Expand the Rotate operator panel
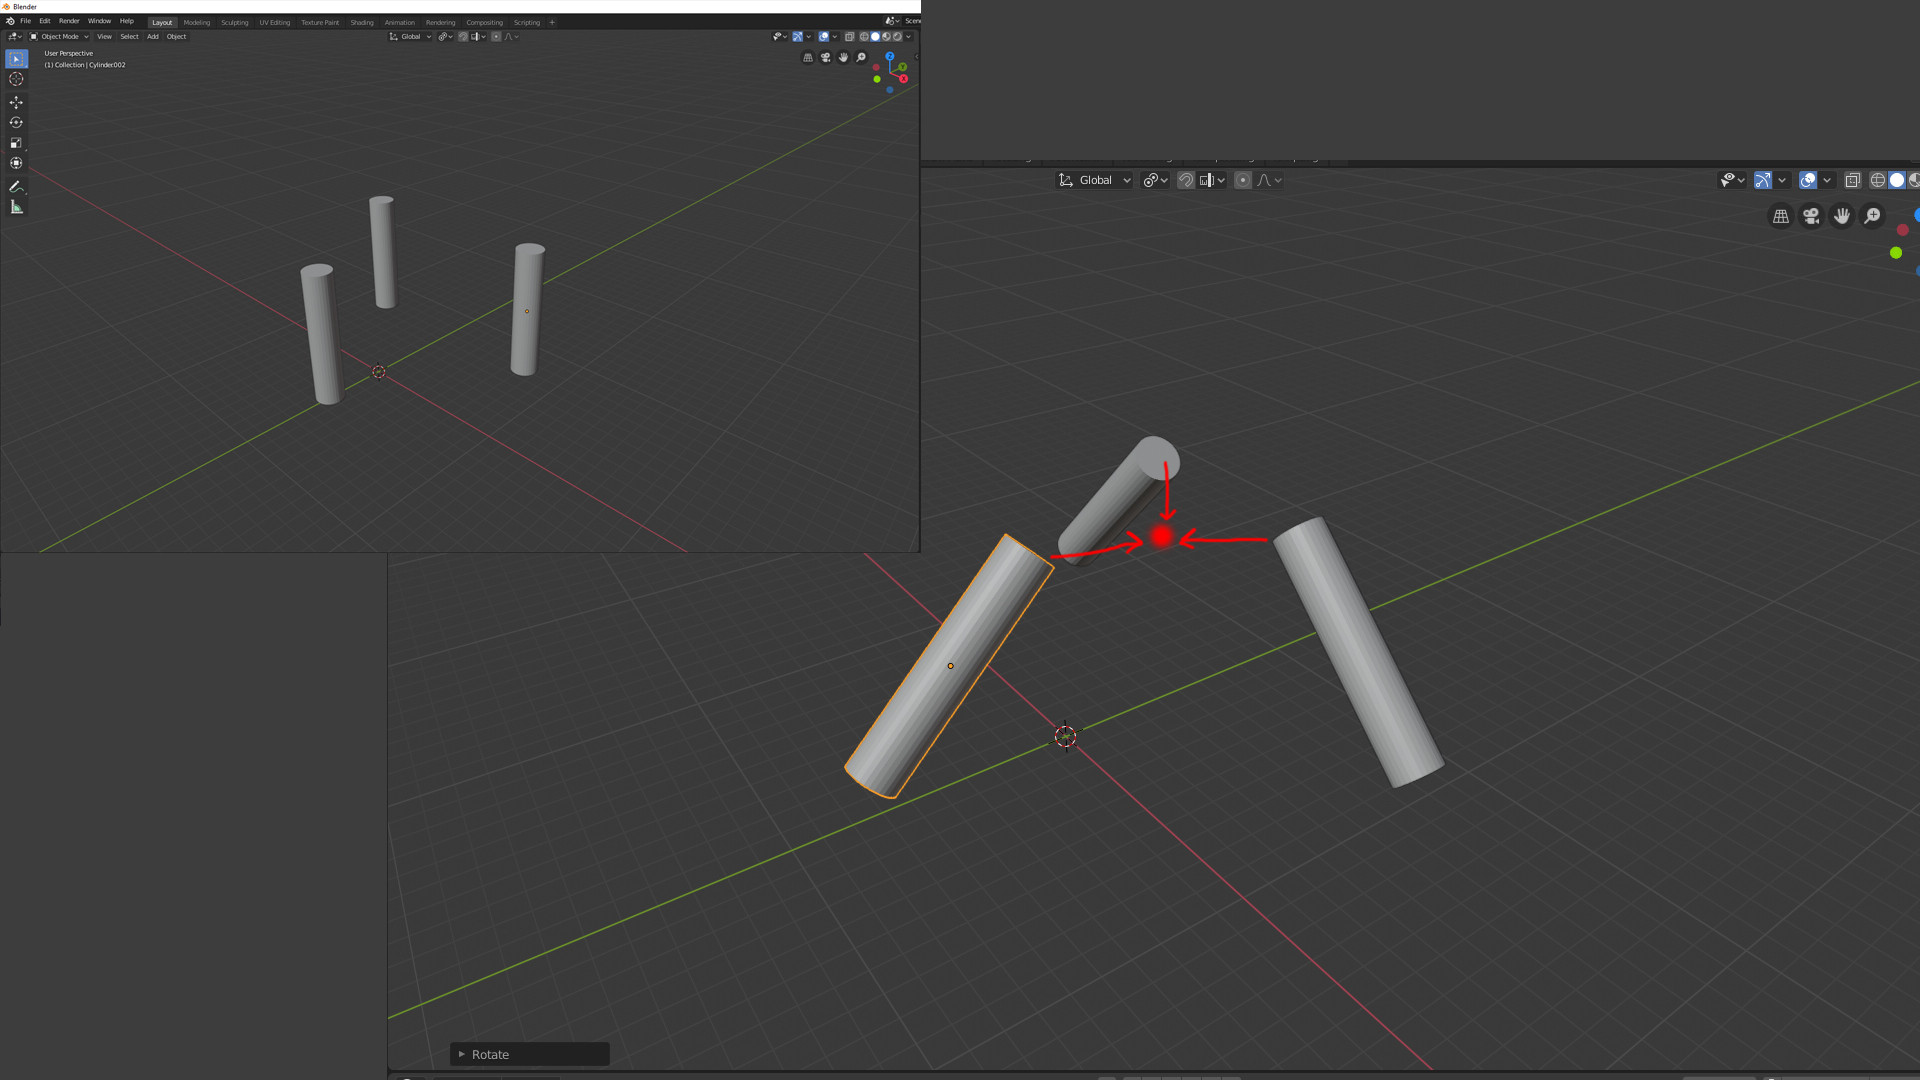The width and height of the screenshot is (1920, 1080). click(530, 1054)
